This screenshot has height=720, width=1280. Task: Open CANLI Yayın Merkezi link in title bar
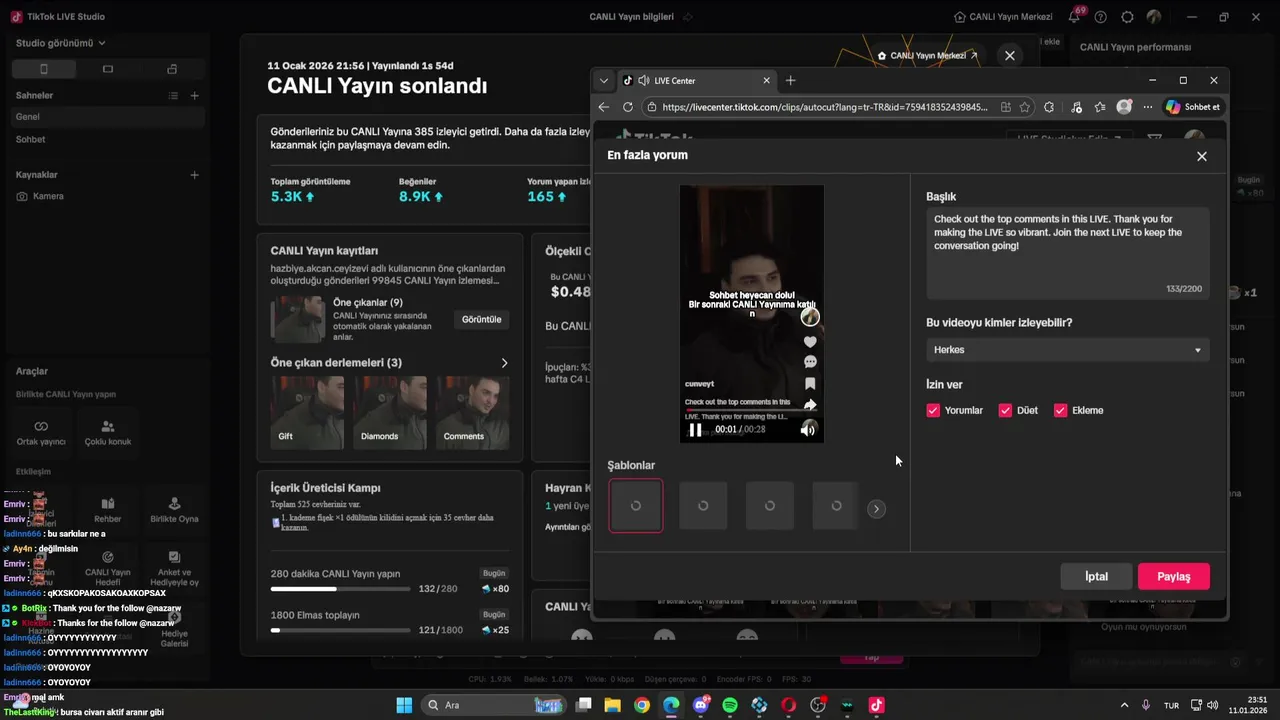pos(1003,17)
